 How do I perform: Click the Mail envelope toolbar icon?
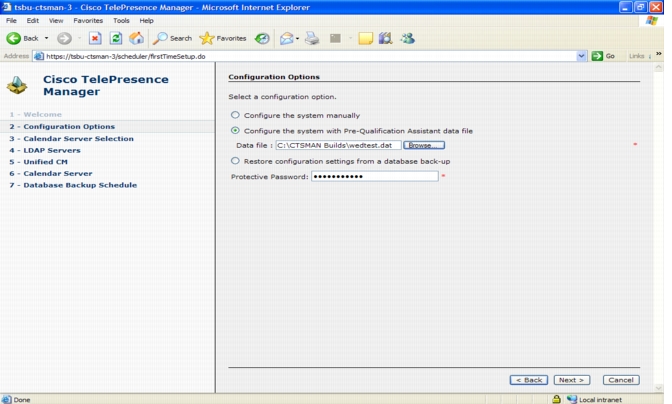[286, 39]
